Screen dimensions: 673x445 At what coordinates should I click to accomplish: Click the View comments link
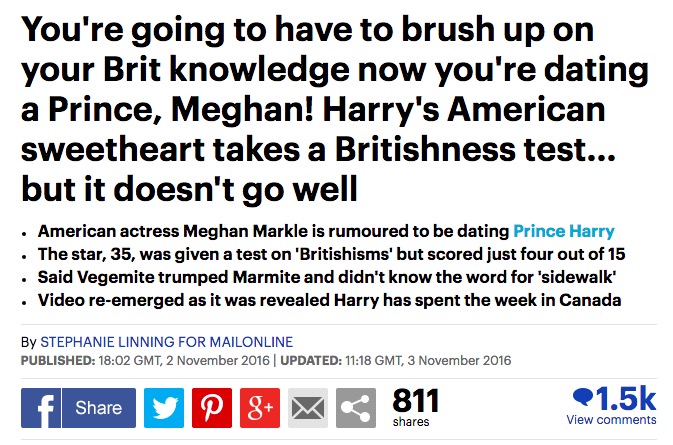click(x=611, y=420)
